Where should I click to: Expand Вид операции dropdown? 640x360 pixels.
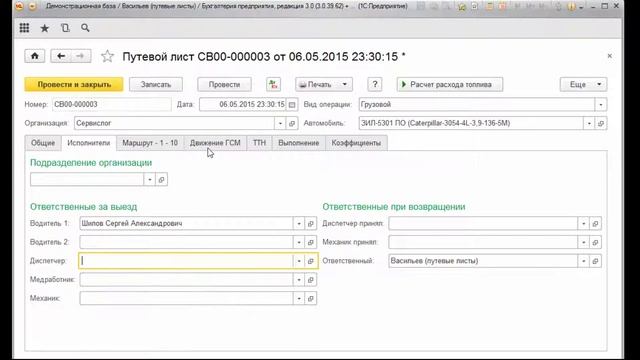(x=601, y=104)
